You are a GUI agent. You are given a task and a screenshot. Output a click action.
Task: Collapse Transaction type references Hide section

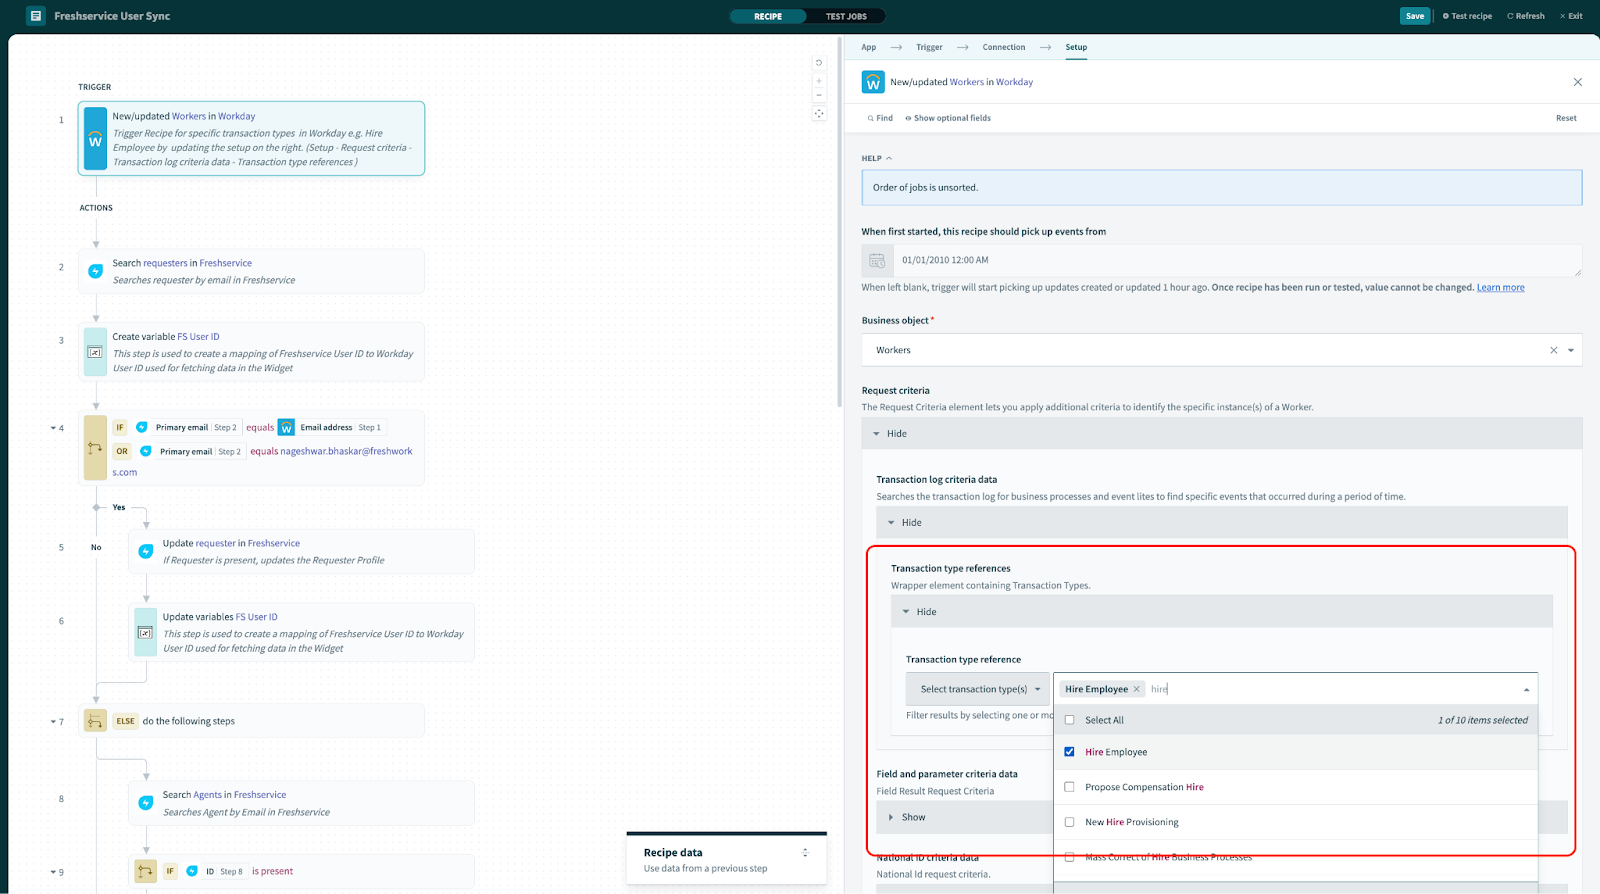coord(1222,611)
